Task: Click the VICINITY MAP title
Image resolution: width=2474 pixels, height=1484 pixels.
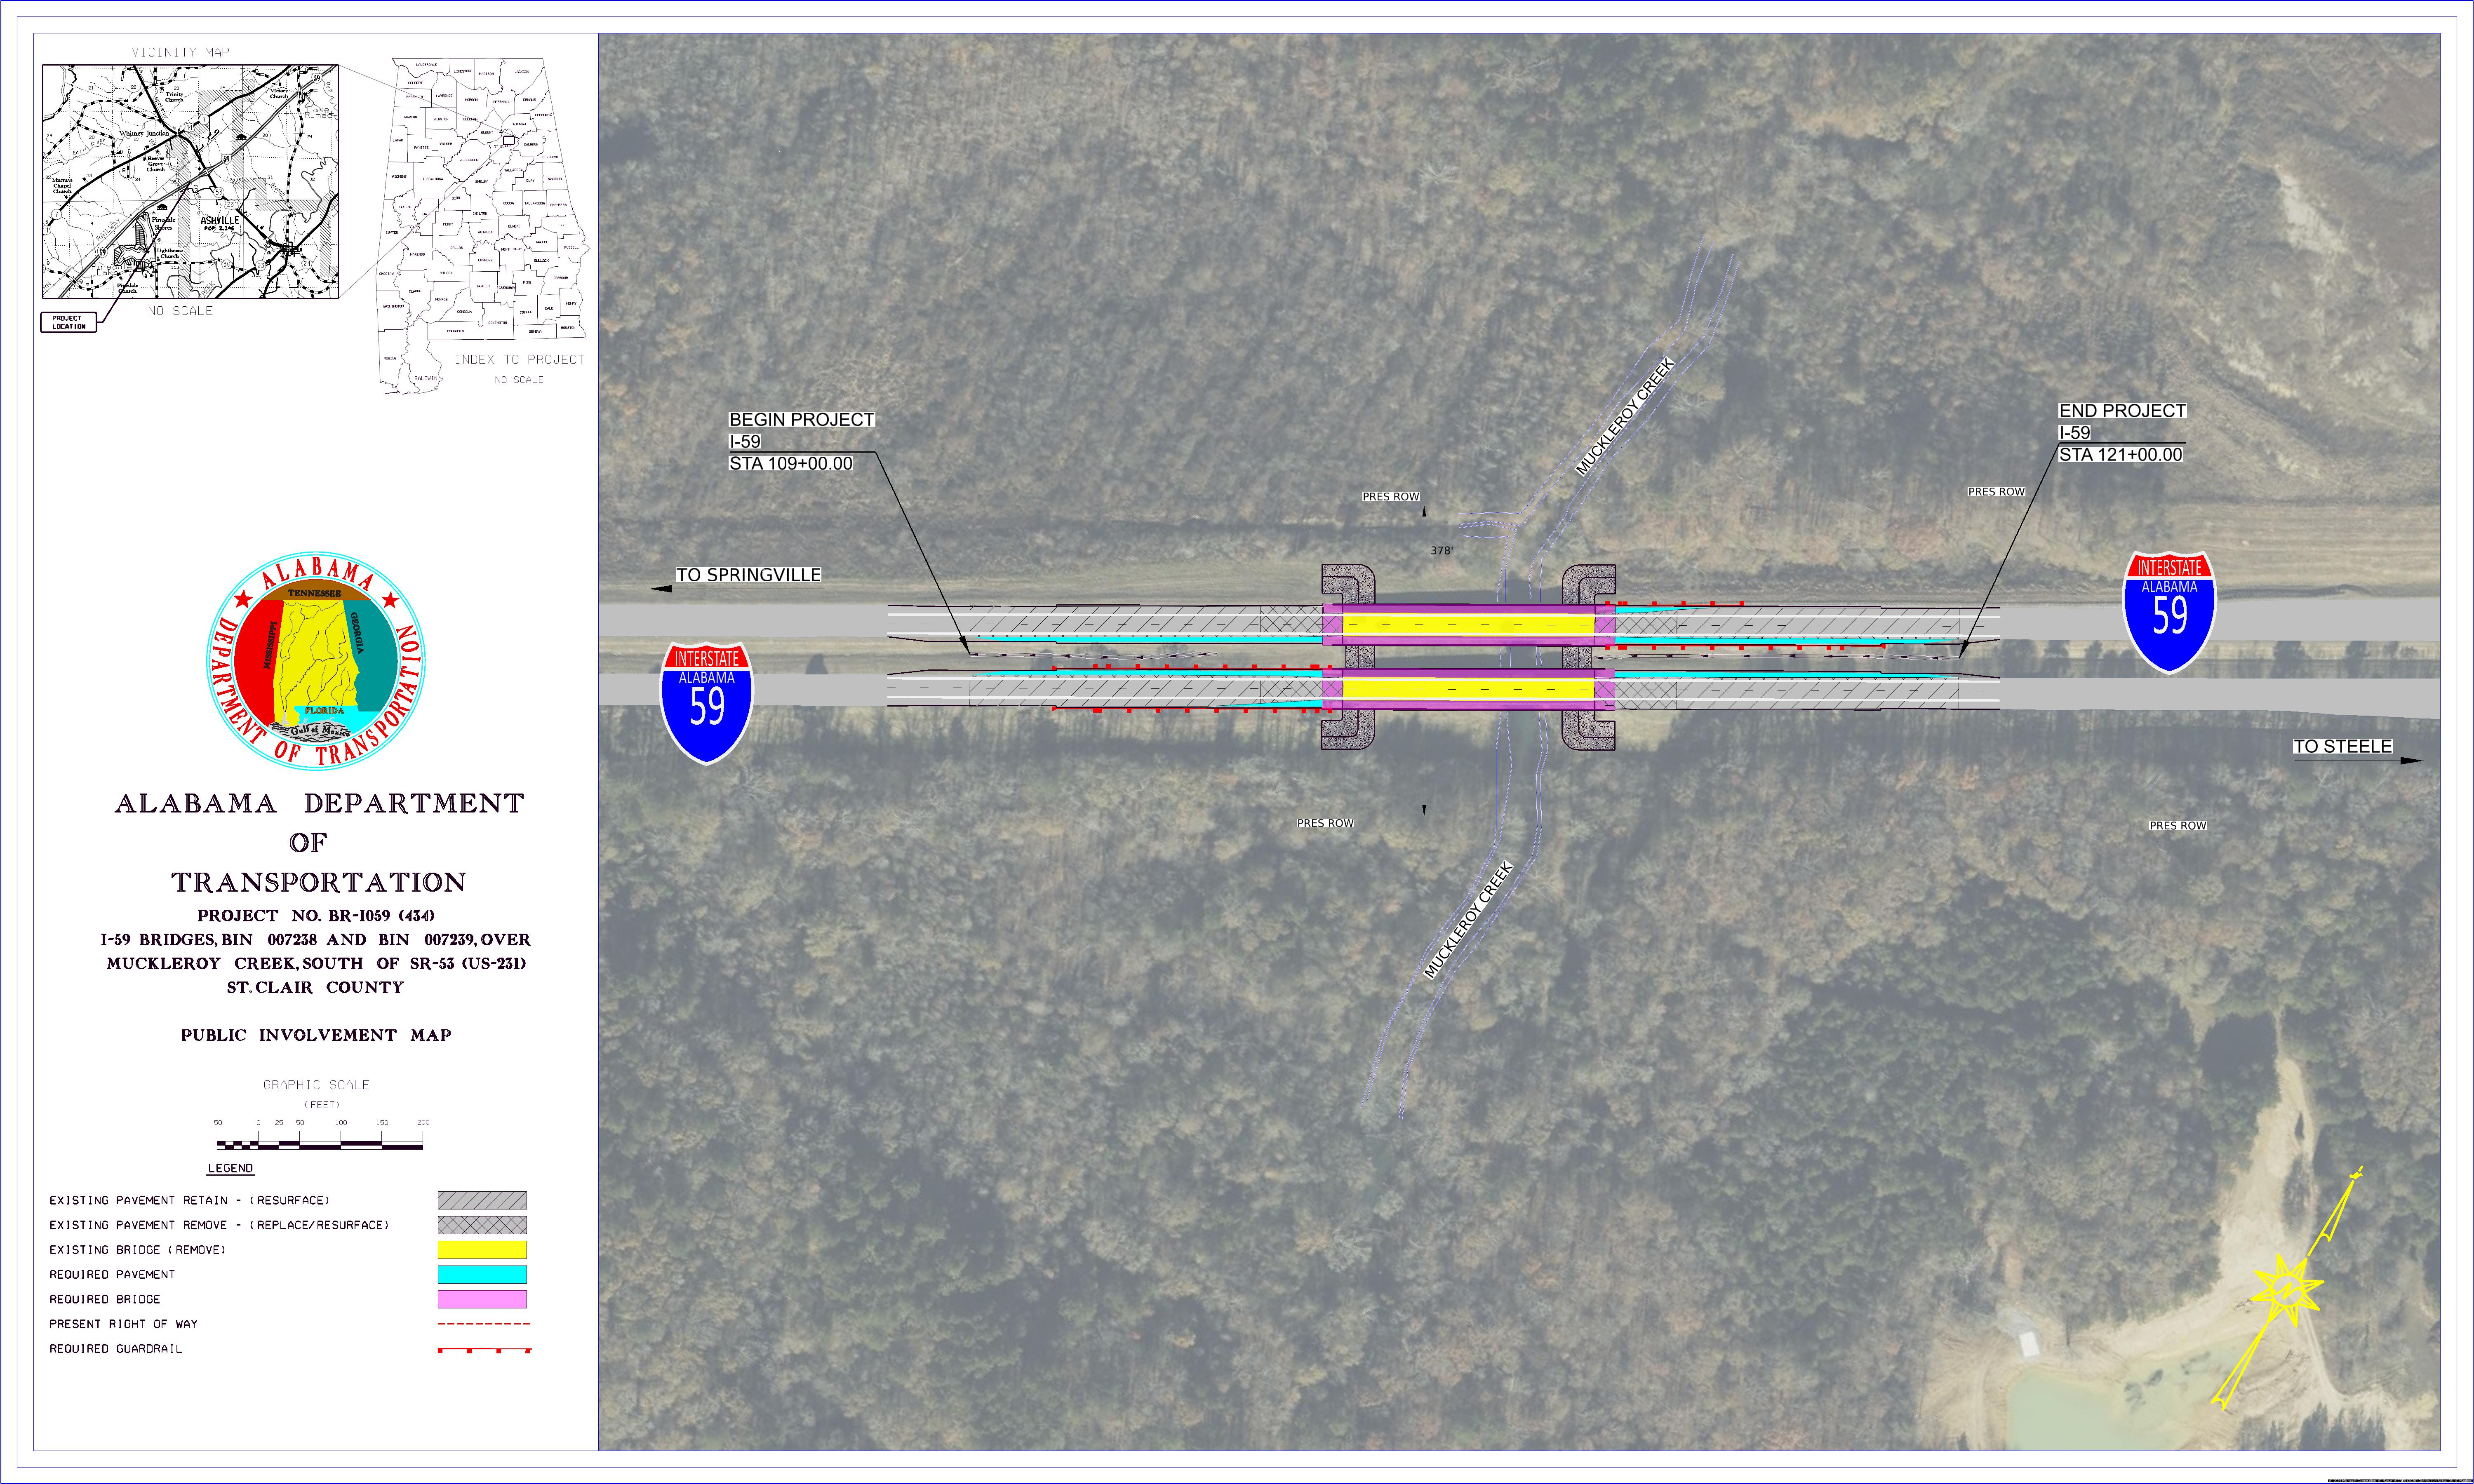Action: 181,52
